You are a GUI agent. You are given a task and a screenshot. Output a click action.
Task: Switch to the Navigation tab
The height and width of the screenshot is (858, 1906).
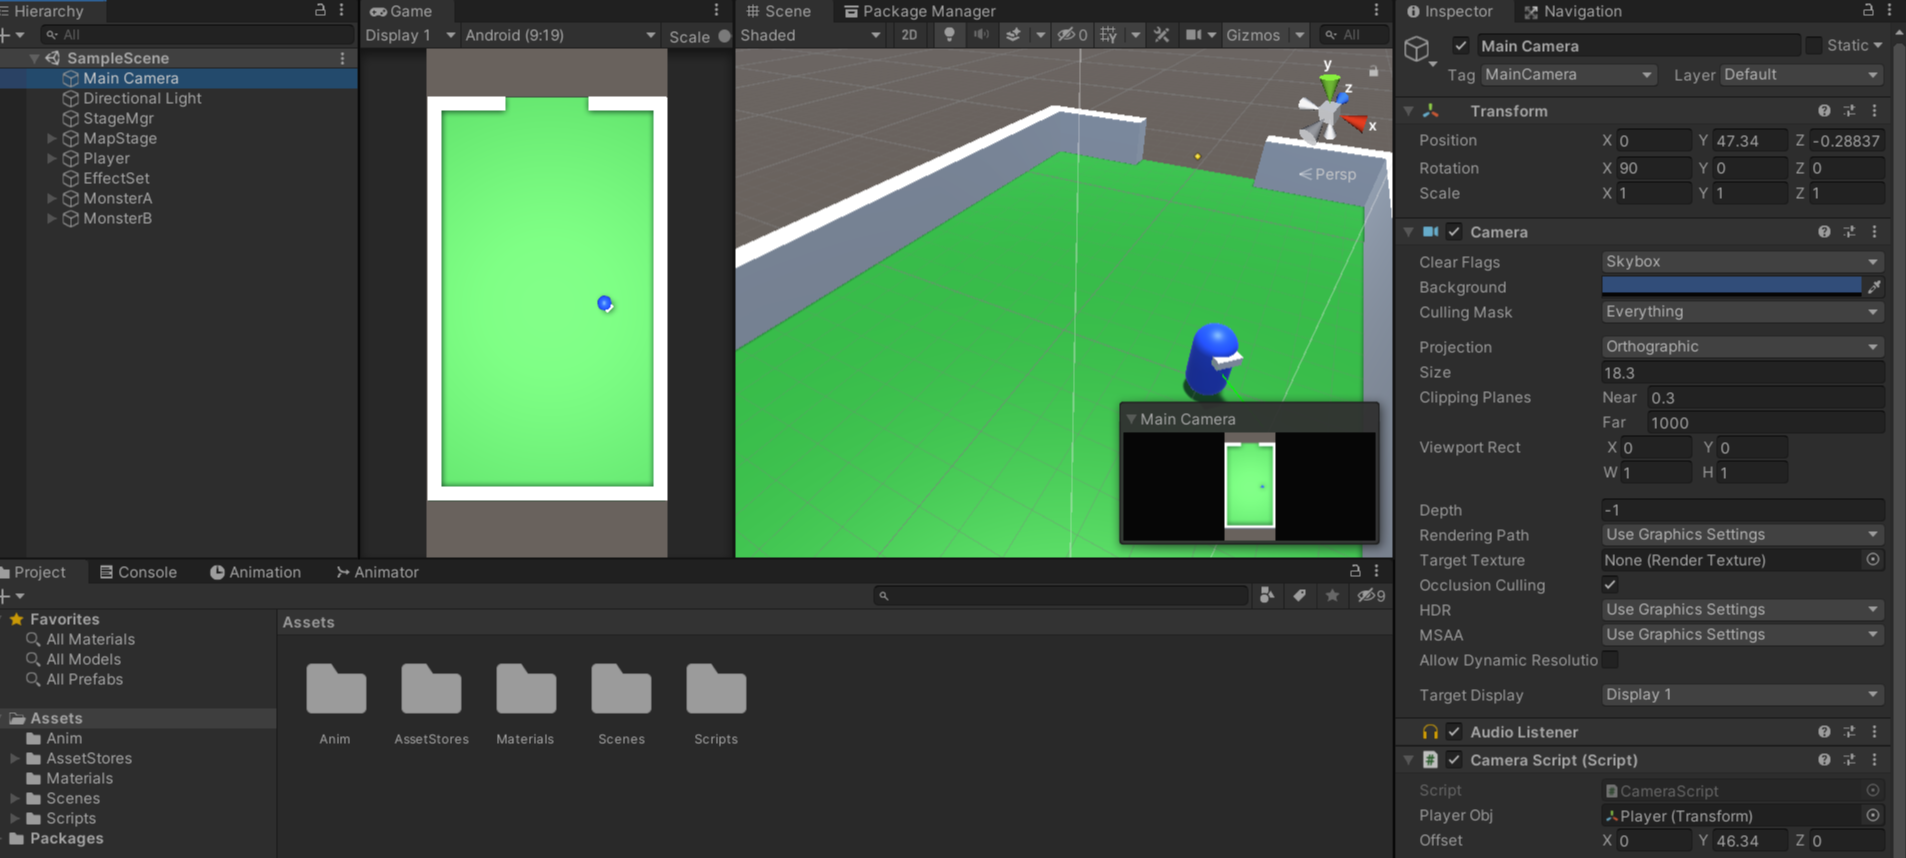(1572, 11)
